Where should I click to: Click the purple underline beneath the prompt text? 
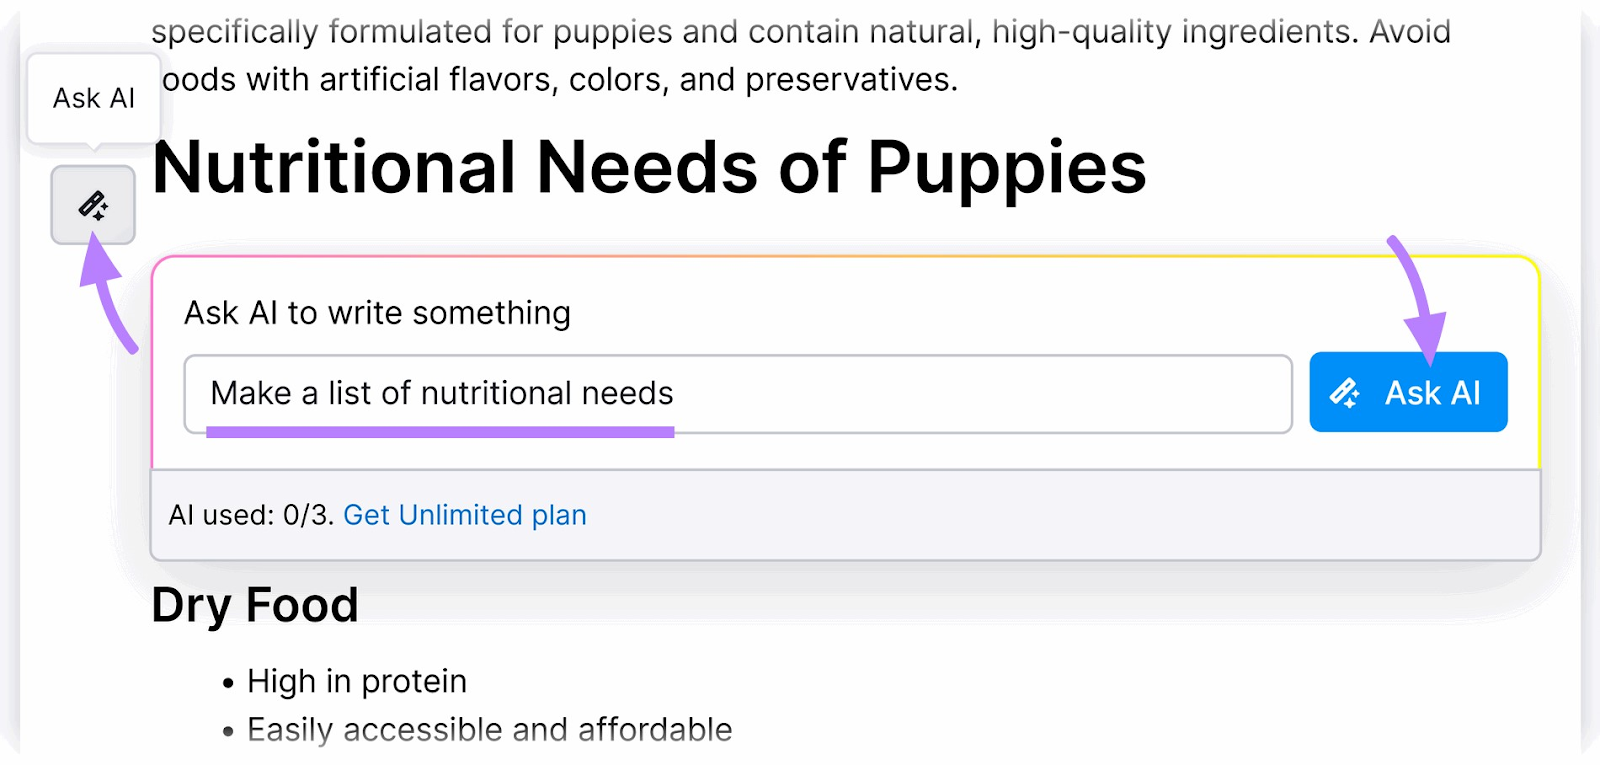coord(440,432)
